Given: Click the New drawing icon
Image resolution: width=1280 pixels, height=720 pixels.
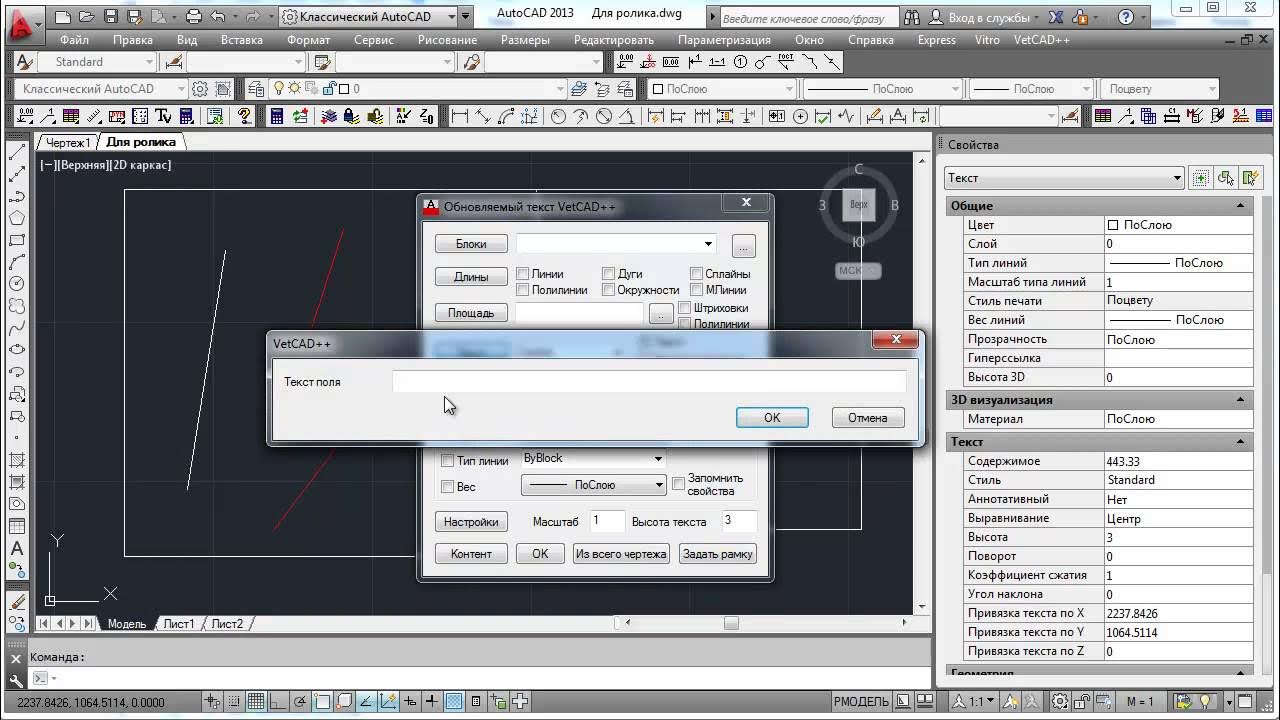Looking at the screenshot, I should coord(63,16).
